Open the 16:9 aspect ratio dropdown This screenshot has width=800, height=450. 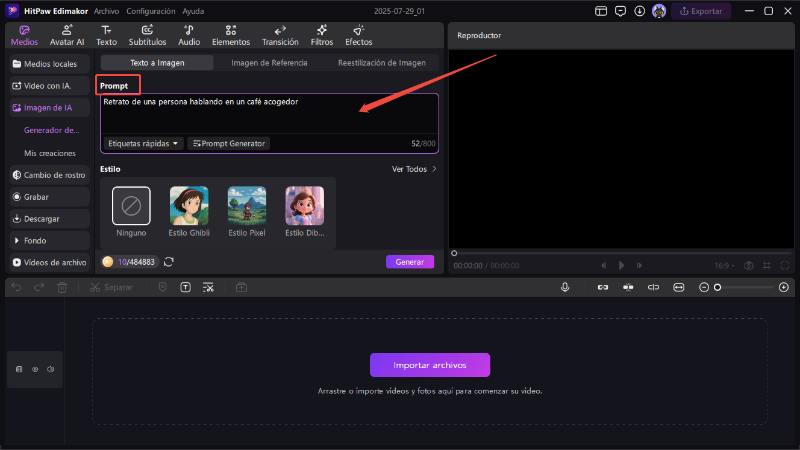724,265
